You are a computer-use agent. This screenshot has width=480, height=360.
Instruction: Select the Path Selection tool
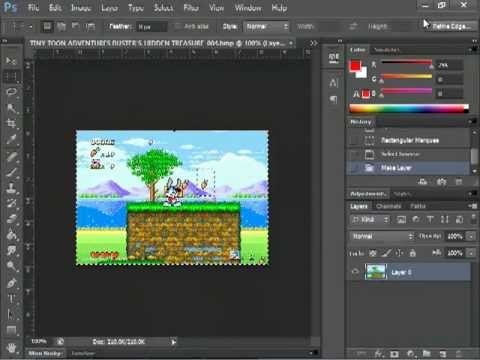pos(11,314)
